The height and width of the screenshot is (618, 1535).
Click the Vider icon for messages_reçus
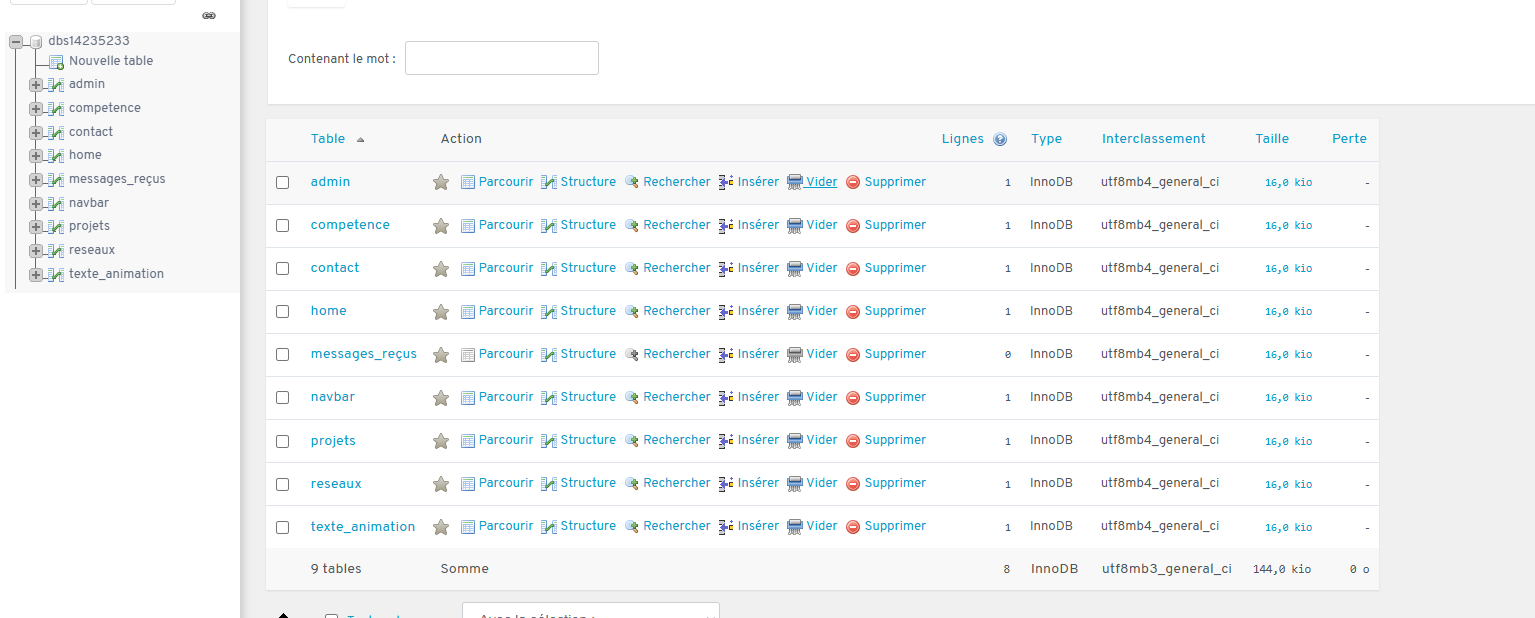[x=793, y=354]
